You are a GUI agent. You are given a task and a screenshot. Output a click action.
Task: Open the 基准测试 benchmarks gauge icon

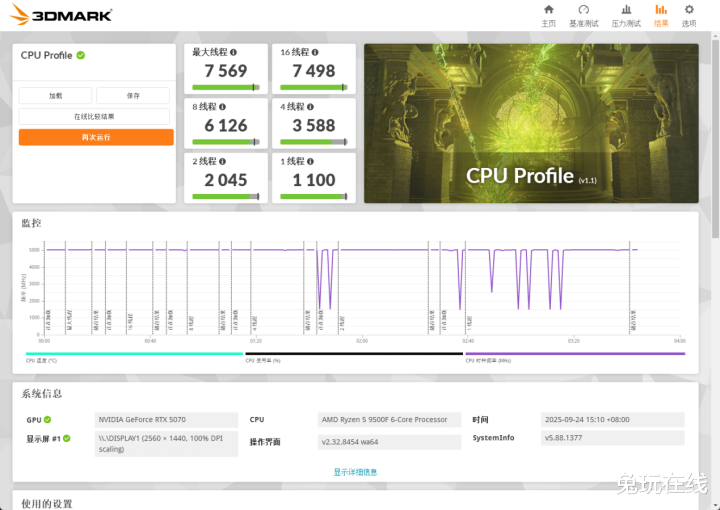584,10
